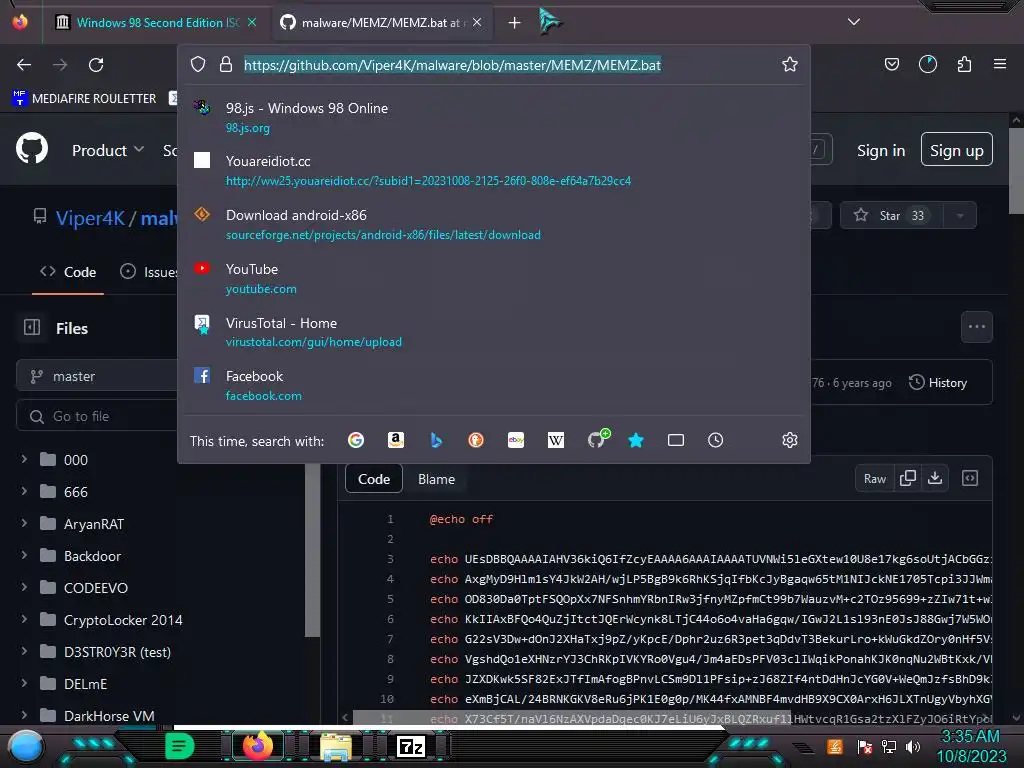
Task: Open the Pocket save icon
Action: [891, 64]
